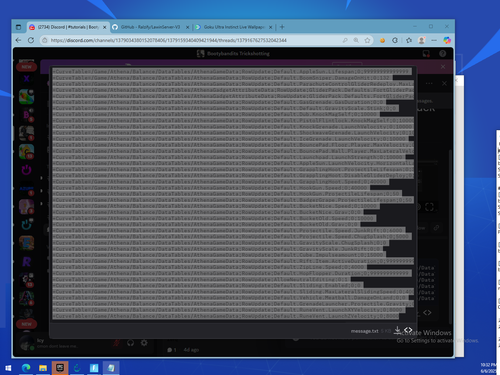This screenshot has width=500, height=375.
Task: Click the Default.Sliding.Enabled line
Action: [208, 285]
